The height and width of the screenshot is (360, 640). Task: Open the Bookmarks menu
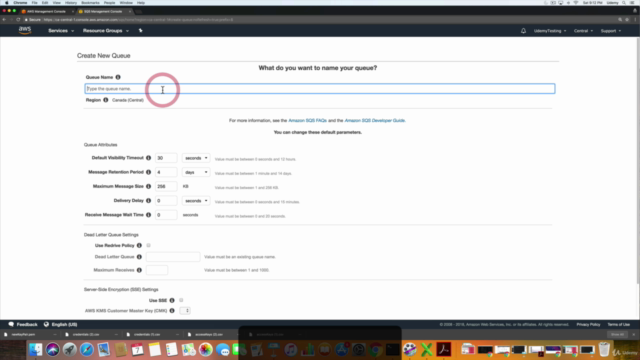point(90,3)
